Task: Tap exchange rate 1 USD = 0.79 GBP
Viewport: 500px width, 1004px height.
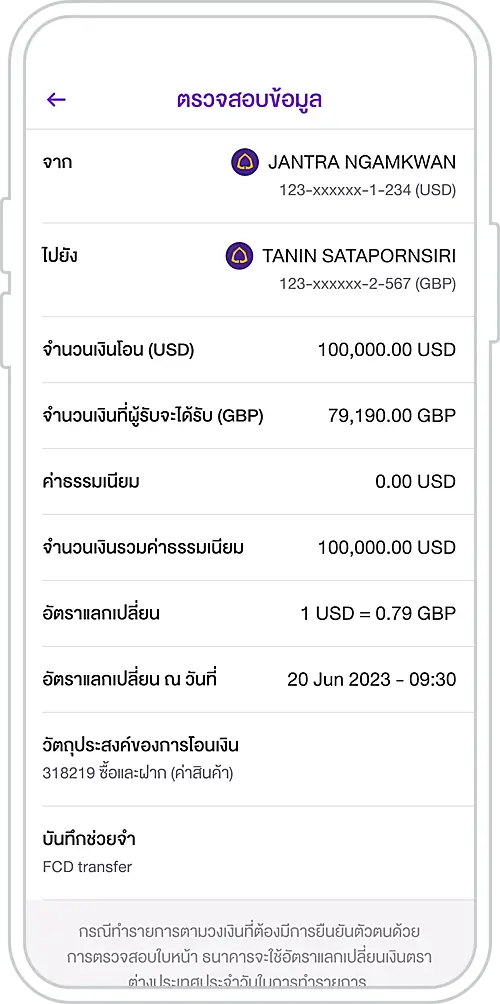Action: coord(378,613)
